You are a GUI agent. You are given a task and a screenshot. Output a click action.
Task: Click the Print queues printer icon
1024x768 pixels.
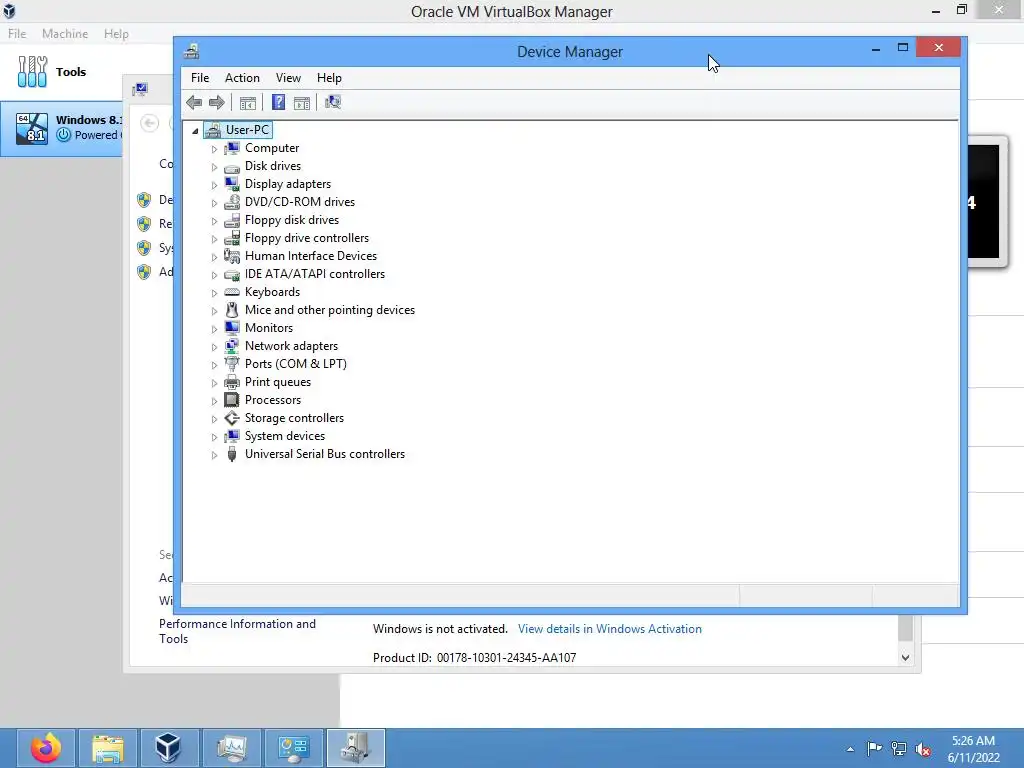(x=232, y=382)
